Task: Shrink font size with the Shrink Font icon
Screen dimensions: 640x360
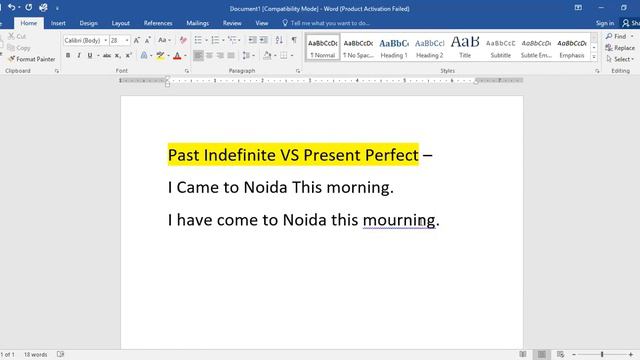Action: click(x=148, y=40)
